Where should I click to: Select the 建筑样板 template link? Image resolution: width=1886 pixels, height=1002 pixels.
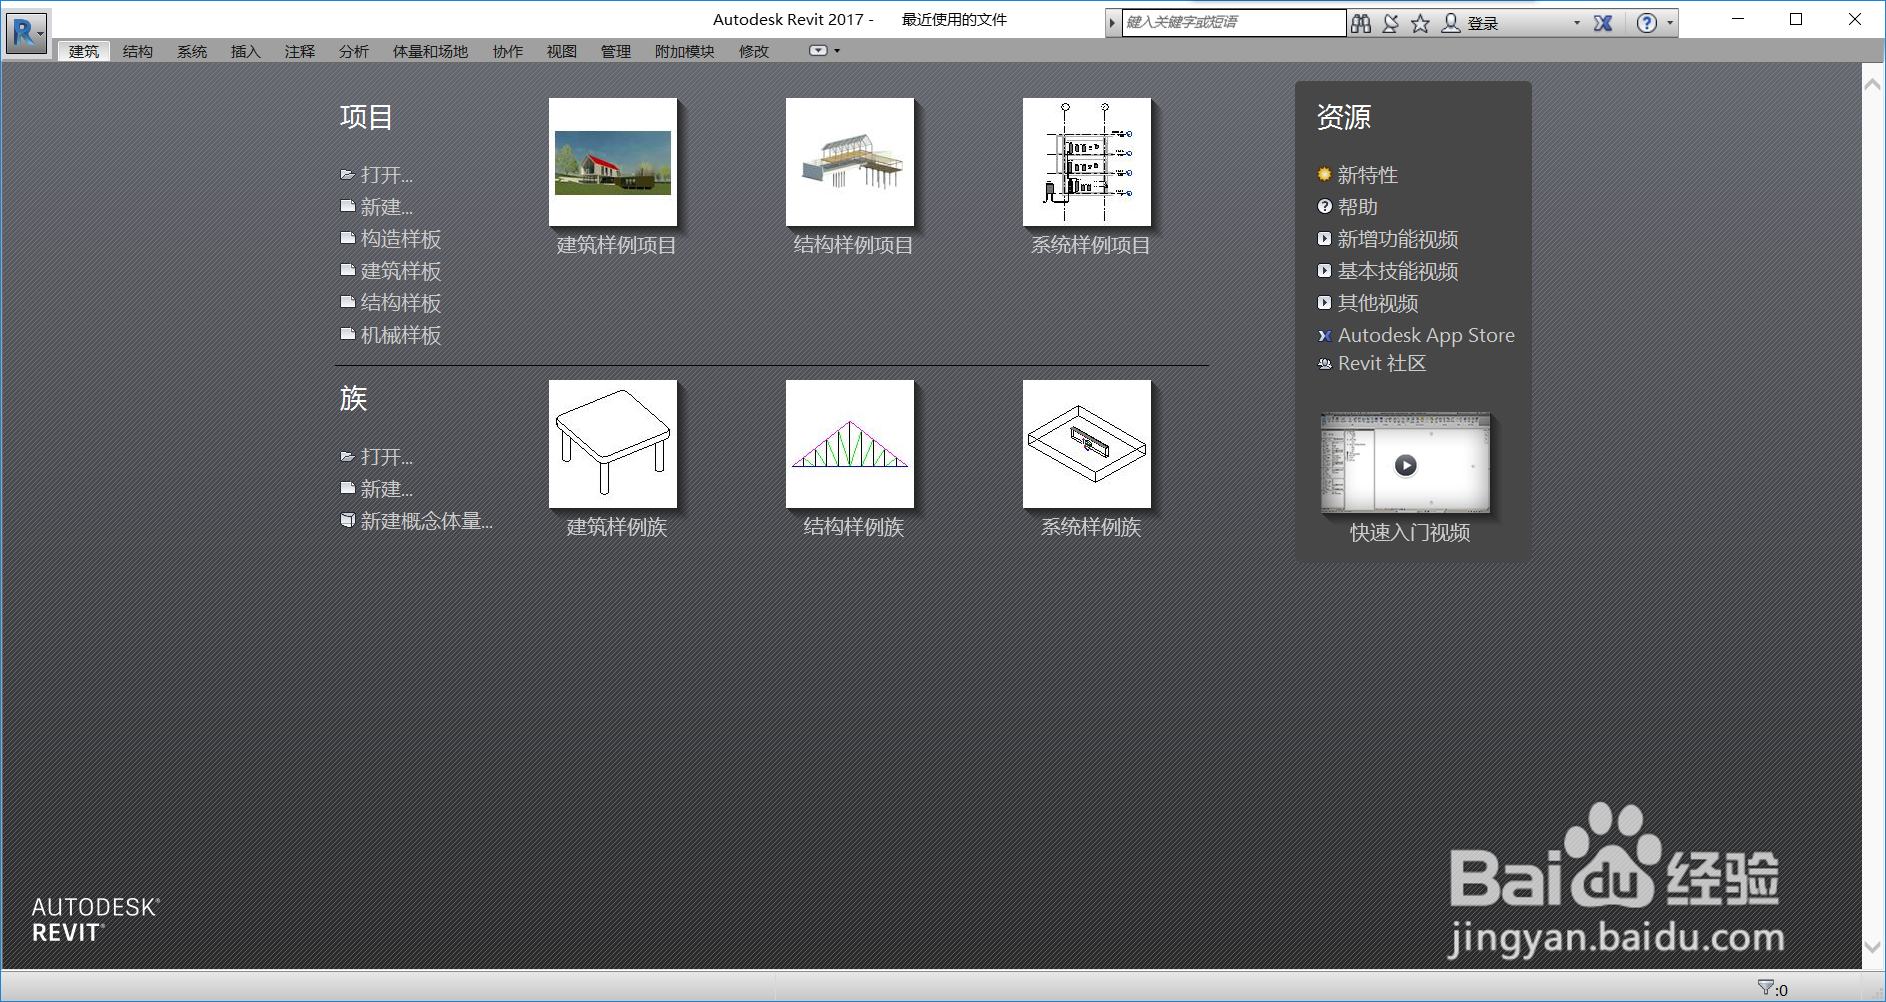pos(401,271)
